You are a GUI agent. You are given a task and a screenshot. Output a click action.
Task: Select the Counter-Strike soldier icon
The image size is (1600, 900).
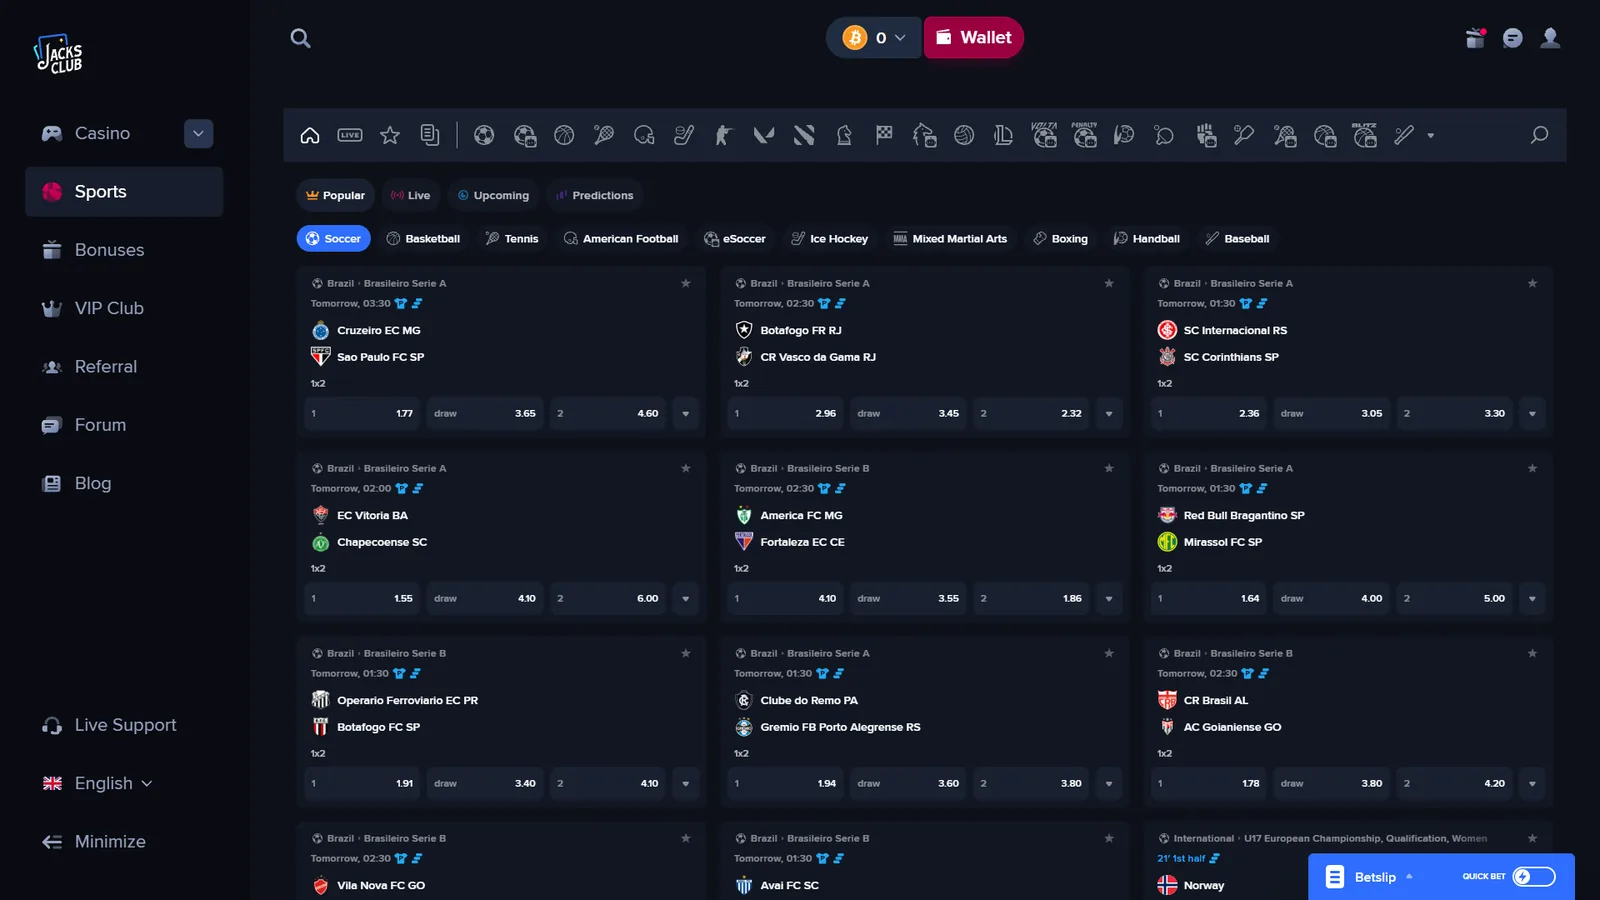(724, 135)
